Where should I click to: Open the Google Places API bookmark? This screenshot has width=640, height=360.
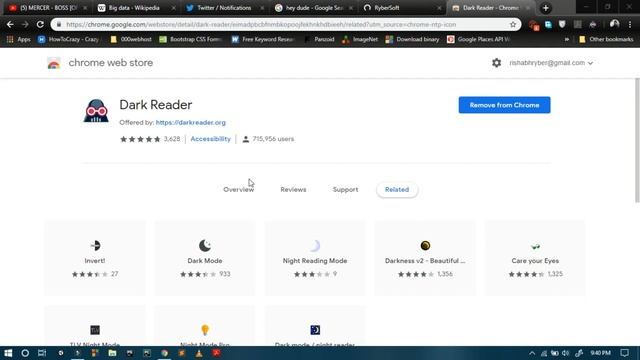click(x=479, y=40)
